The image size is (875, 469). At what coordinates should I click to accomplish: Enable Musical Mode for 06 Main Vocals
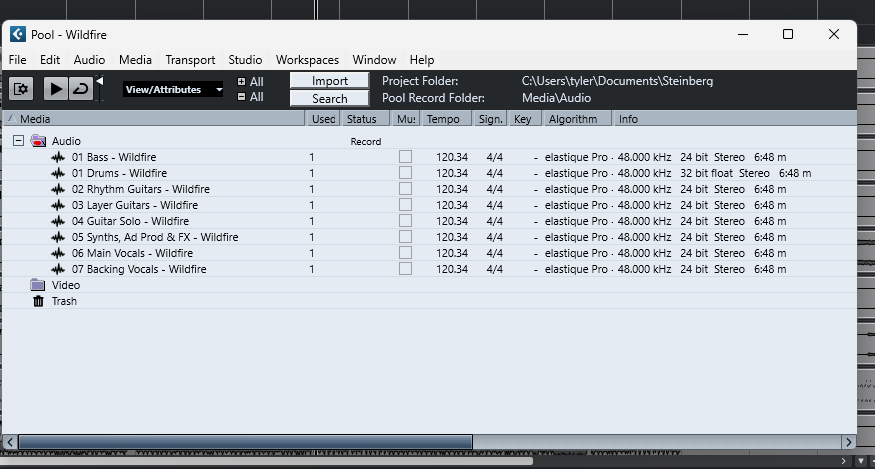pyautogui.click(x=406, y=253)
